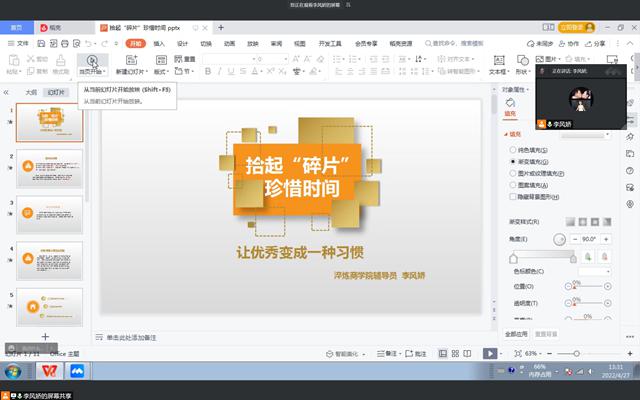The image size is (640, 400).
Task: Click the Fill paint bucket tab icon
Action: [x=510, y=103]
